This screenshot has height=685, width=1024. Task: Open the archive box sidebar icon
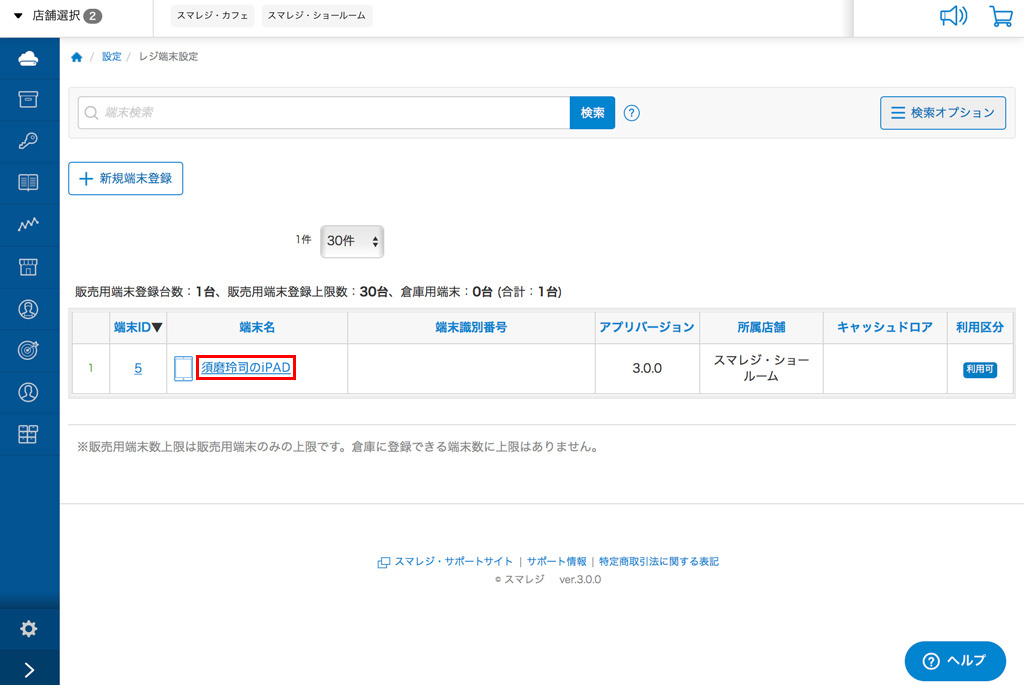[29, 99]
